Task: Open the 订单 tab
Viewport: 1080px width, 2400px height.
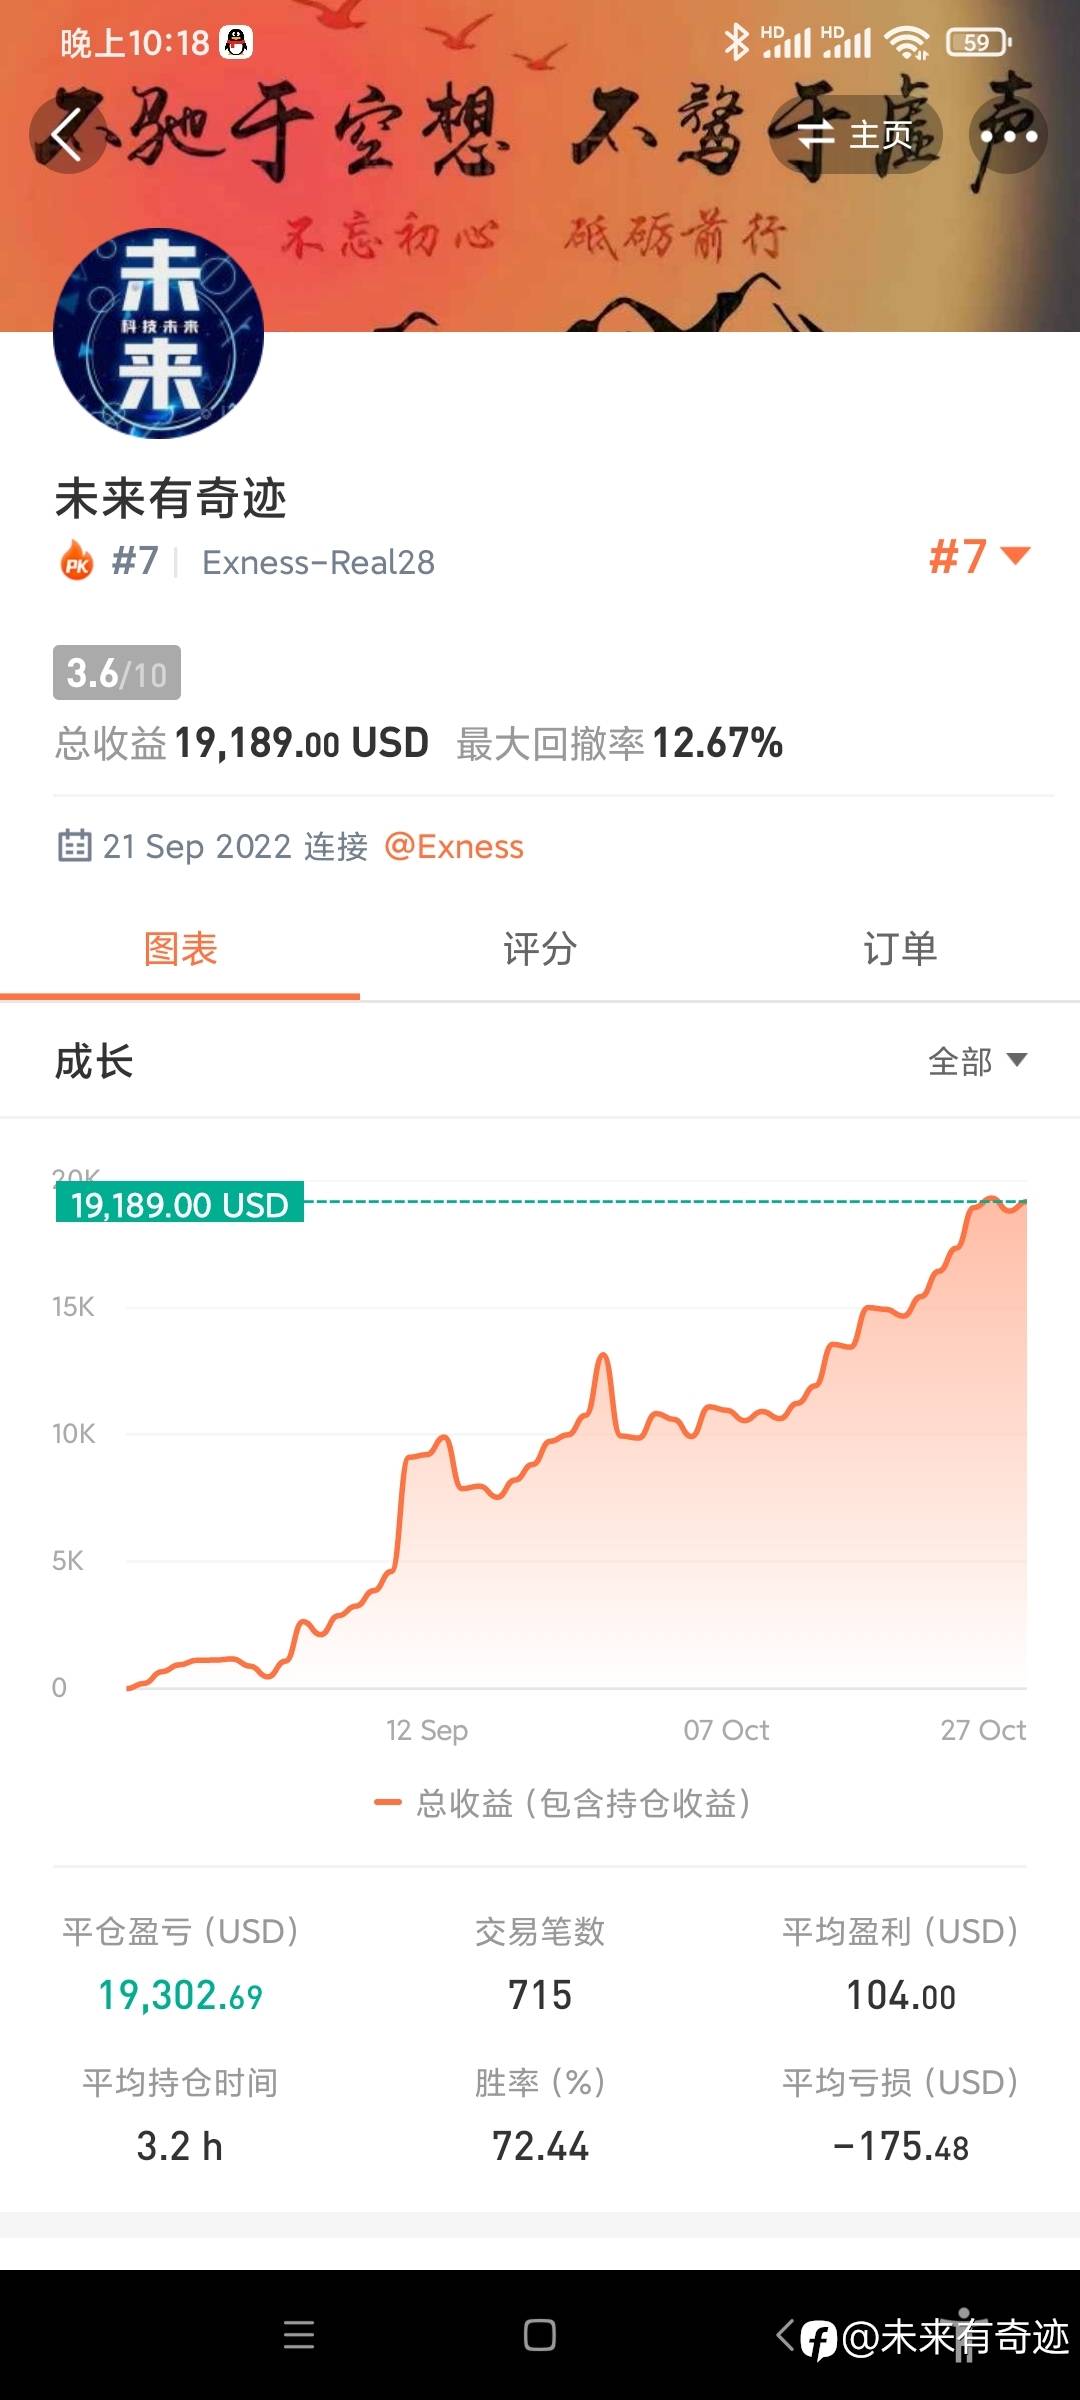Action: coord(900,949)
